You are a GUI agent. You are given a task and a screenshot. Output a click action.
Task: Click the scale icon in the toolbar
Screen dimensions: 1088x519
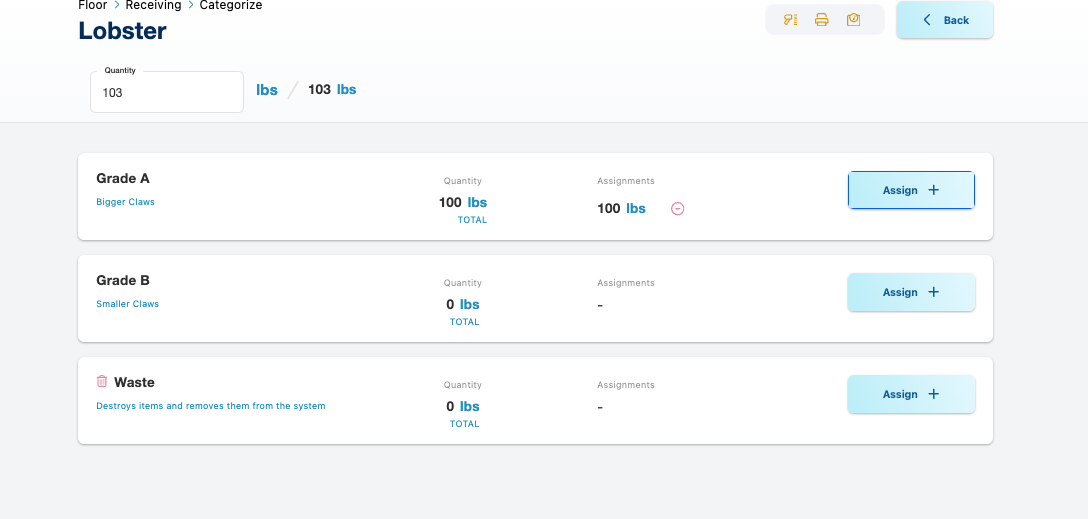(853, 20)
